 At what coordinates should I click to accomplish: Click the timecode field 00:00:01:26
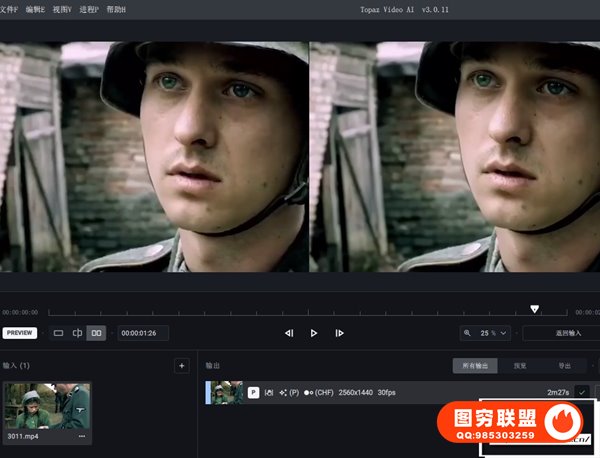pyautogui.click(x=144, y=333)
